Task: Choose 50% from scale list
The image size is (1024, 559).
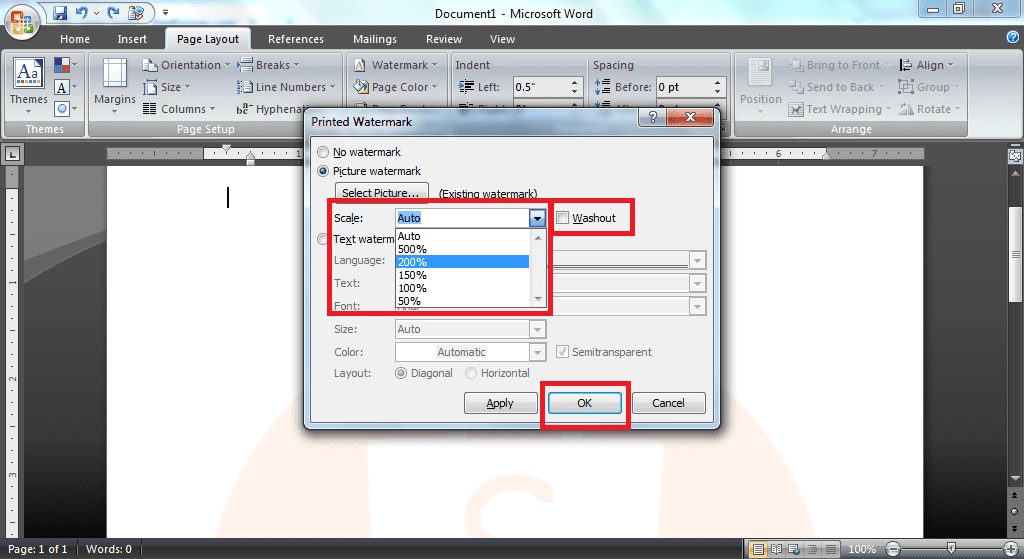Action: [x=462, y=301]
